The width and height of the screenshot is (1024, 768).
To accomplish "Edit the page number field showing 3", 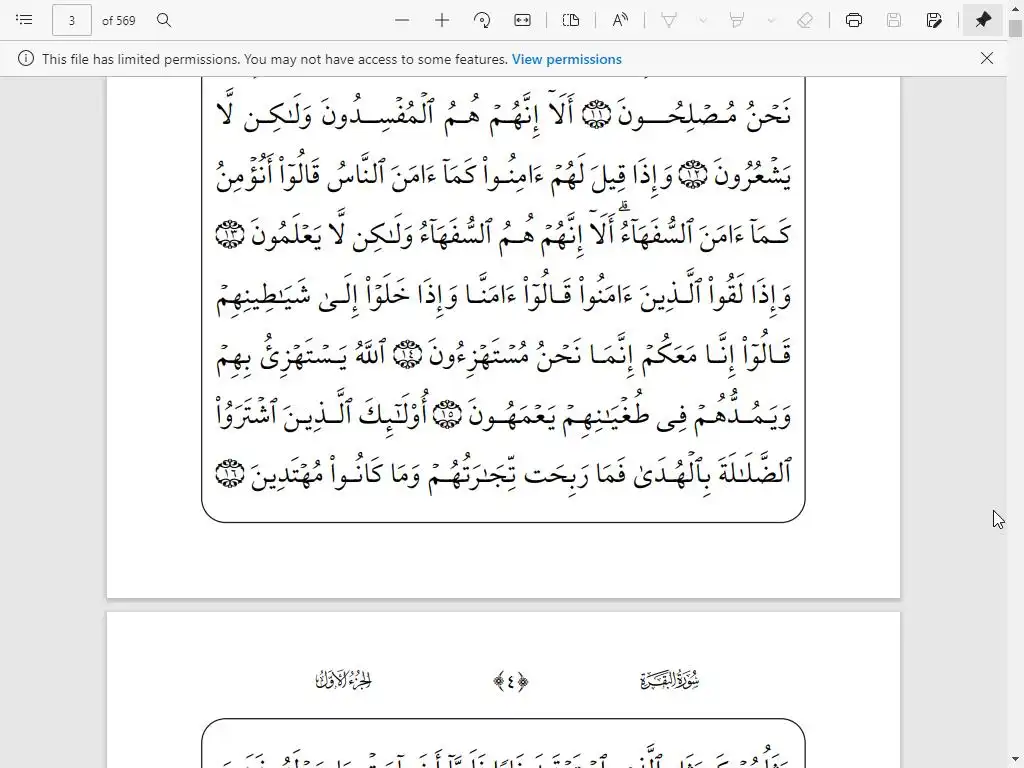I will click(x=72, y=20).
